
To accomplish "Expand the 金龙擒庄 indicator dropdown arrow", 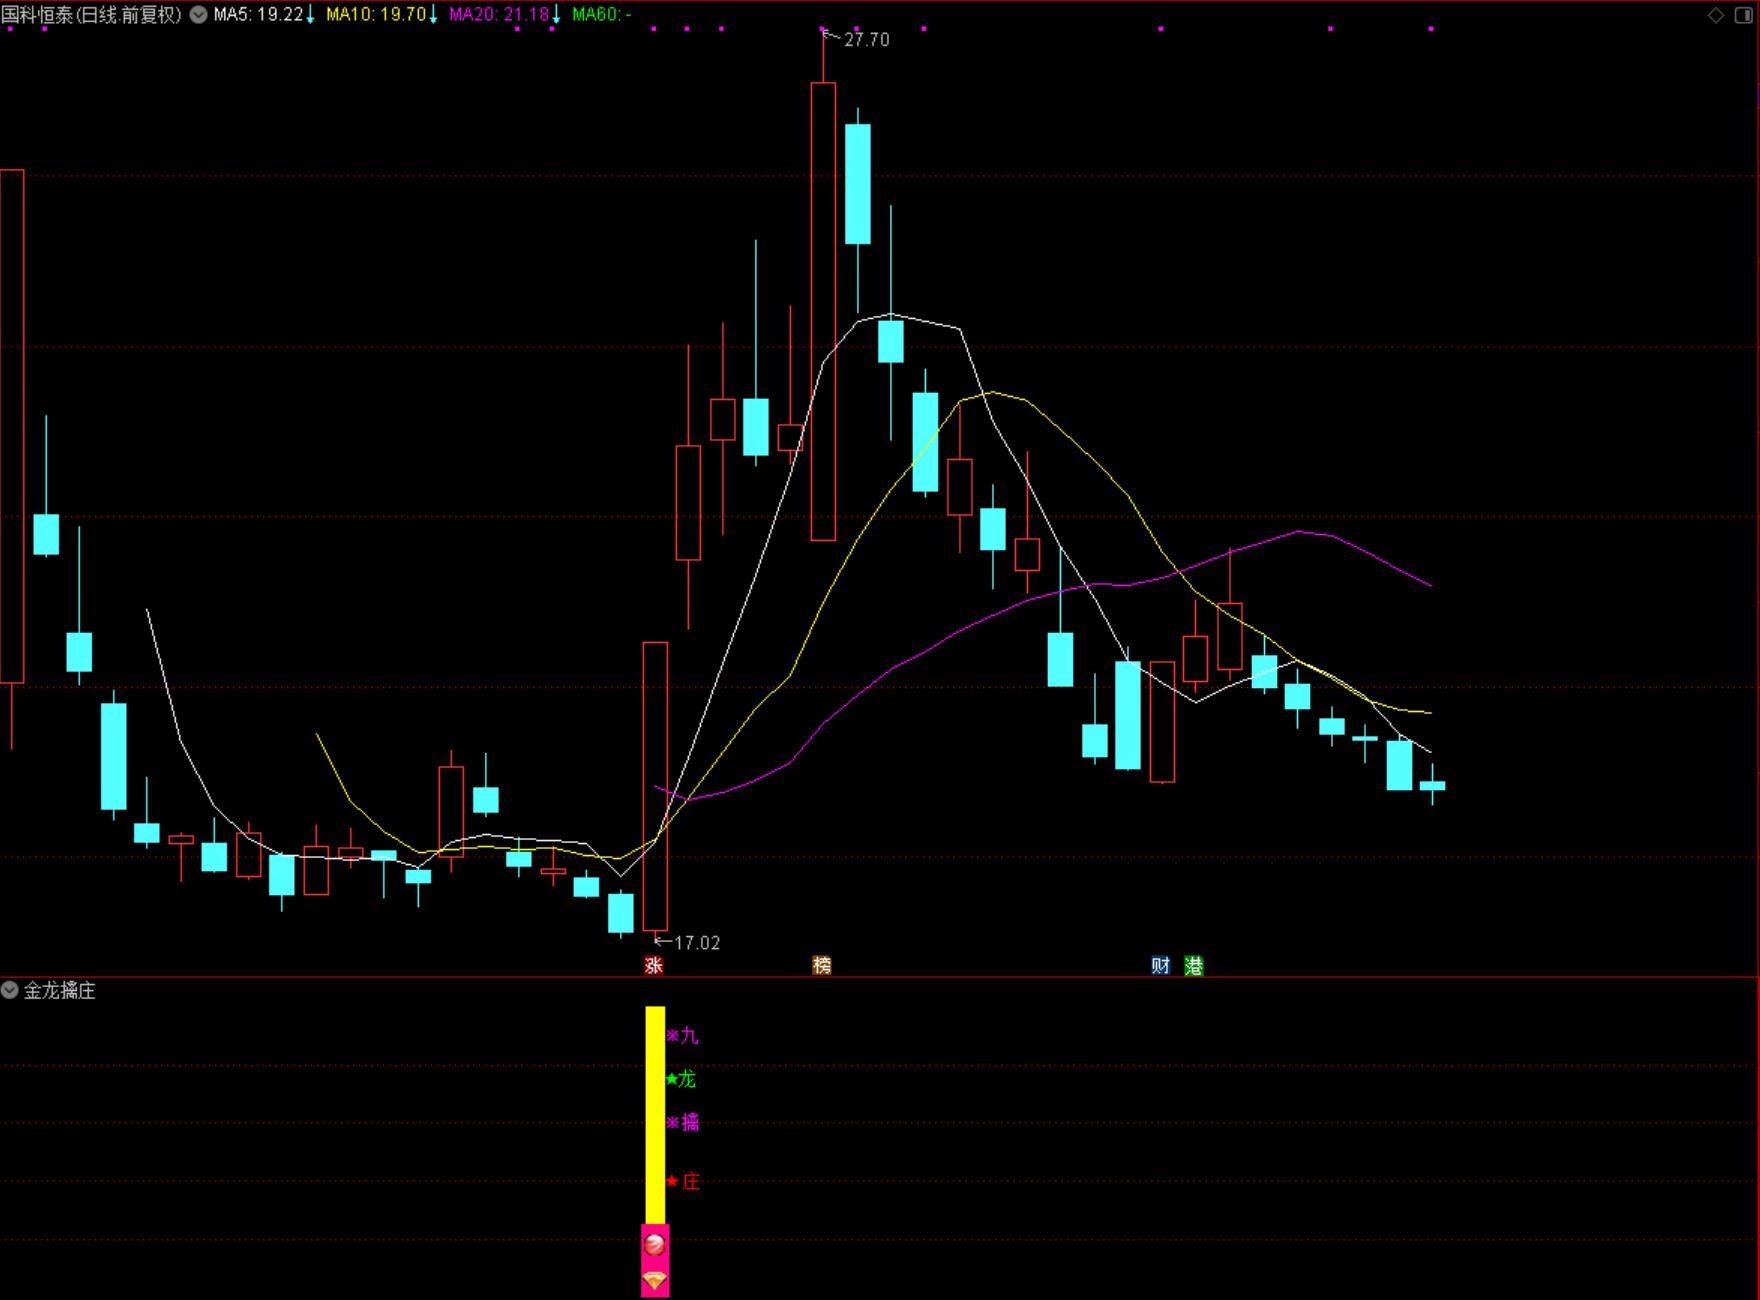I will click(10, 990).
